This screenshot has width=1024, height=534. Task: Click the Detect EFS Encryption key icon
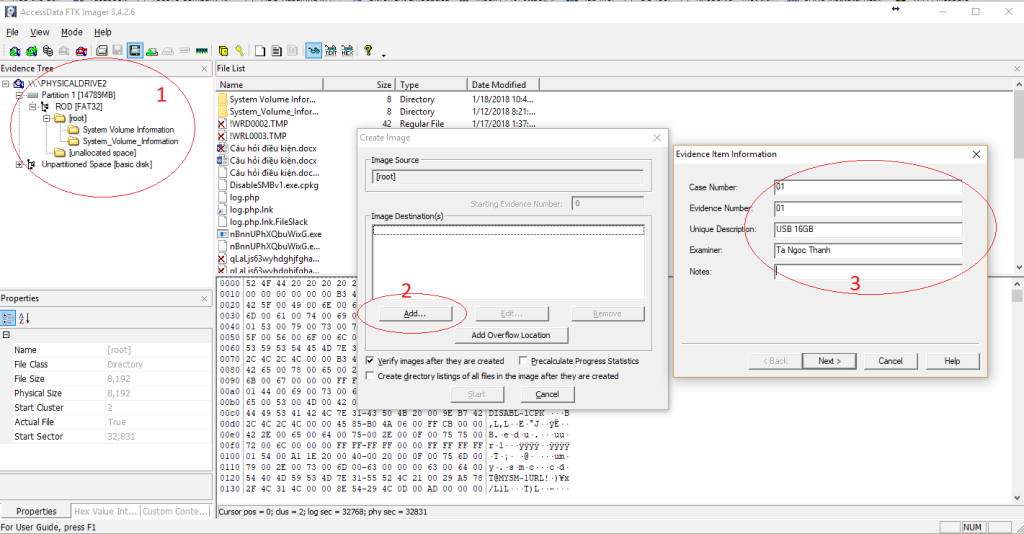point(240,50)
